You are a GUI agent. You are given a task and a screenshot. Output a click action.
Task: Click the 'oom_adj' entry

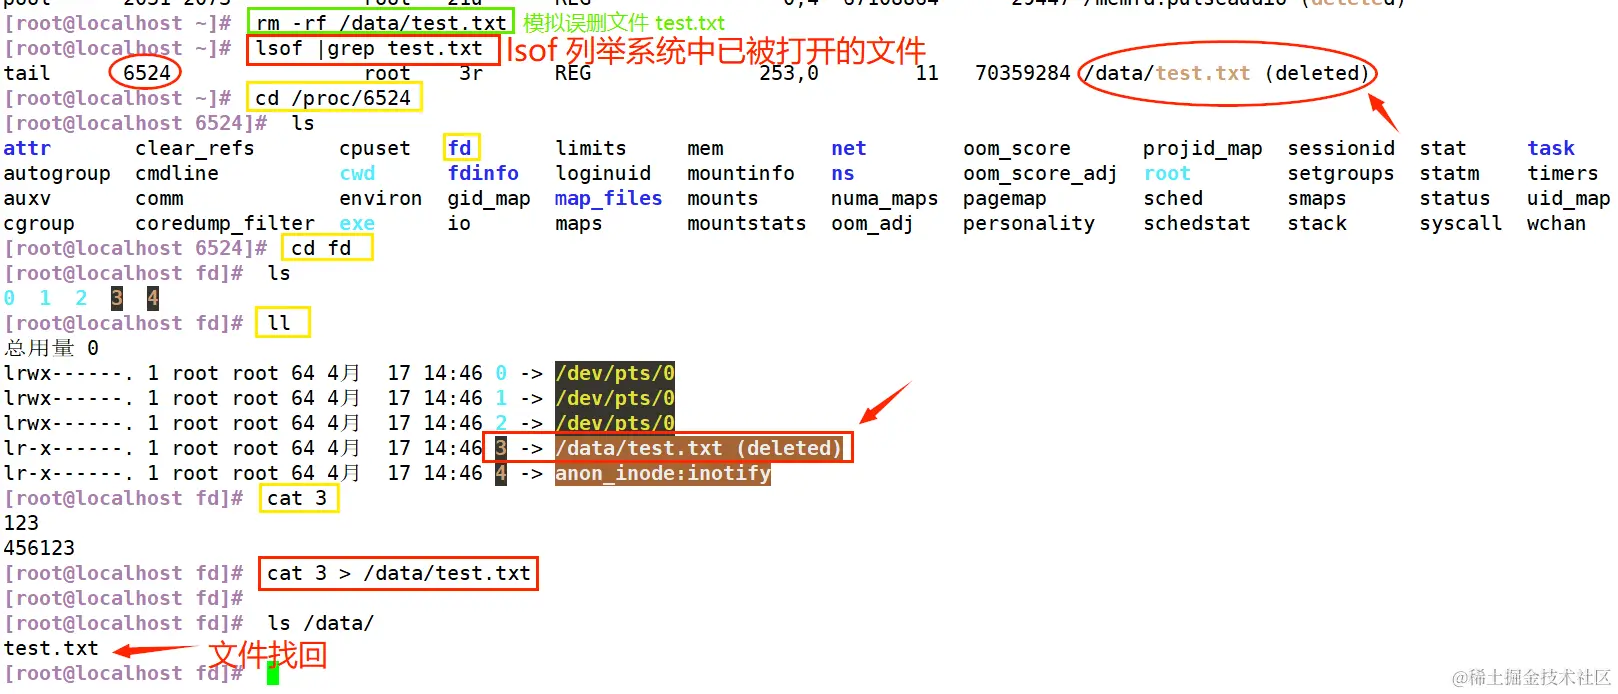click(873, 223)
